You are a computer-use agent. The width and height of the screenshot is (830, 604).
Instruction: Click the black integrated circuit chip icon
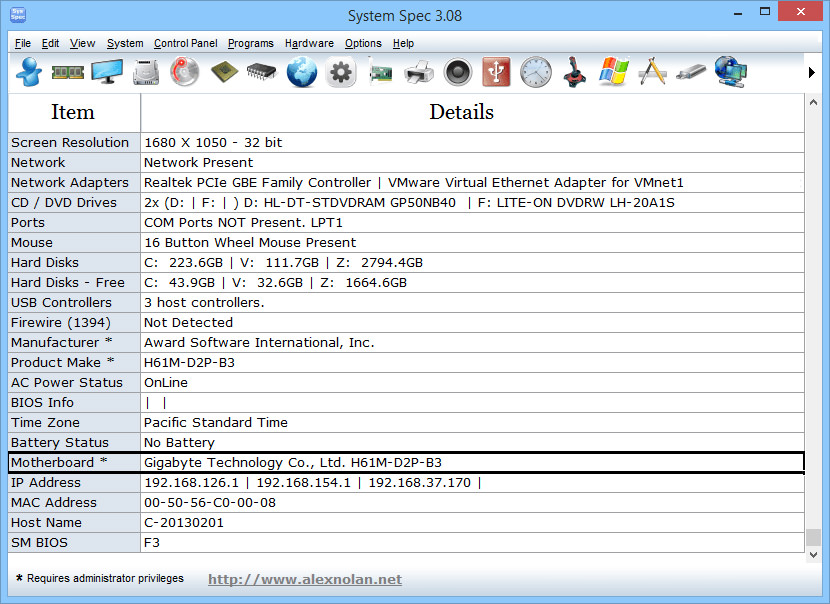click(x=262, y=71)
